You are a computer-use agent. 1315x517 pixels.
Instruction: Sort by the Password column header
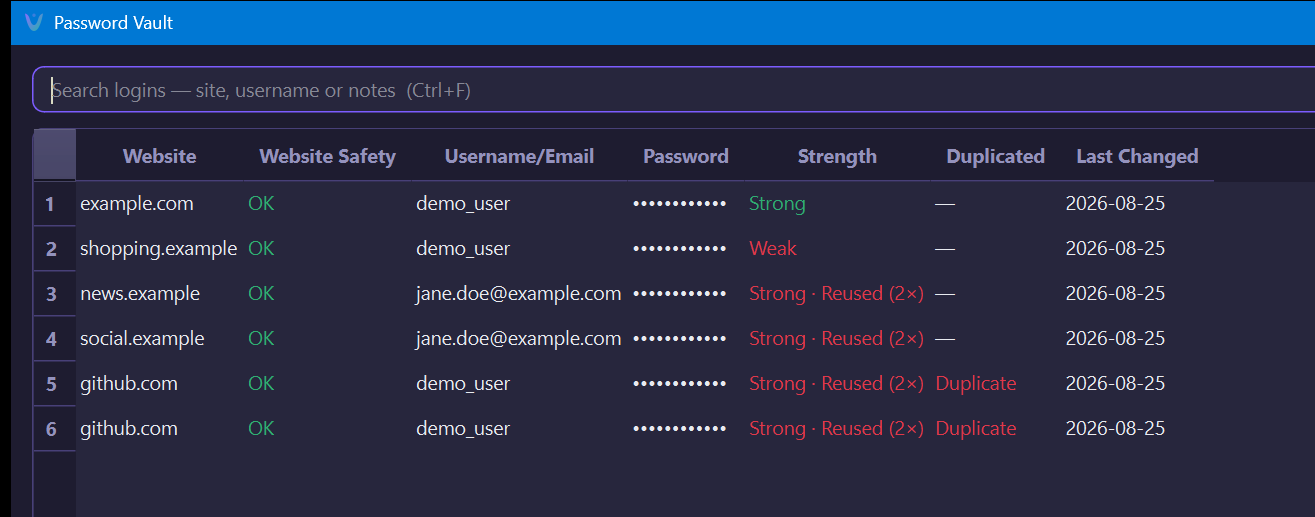coord(686,156)
